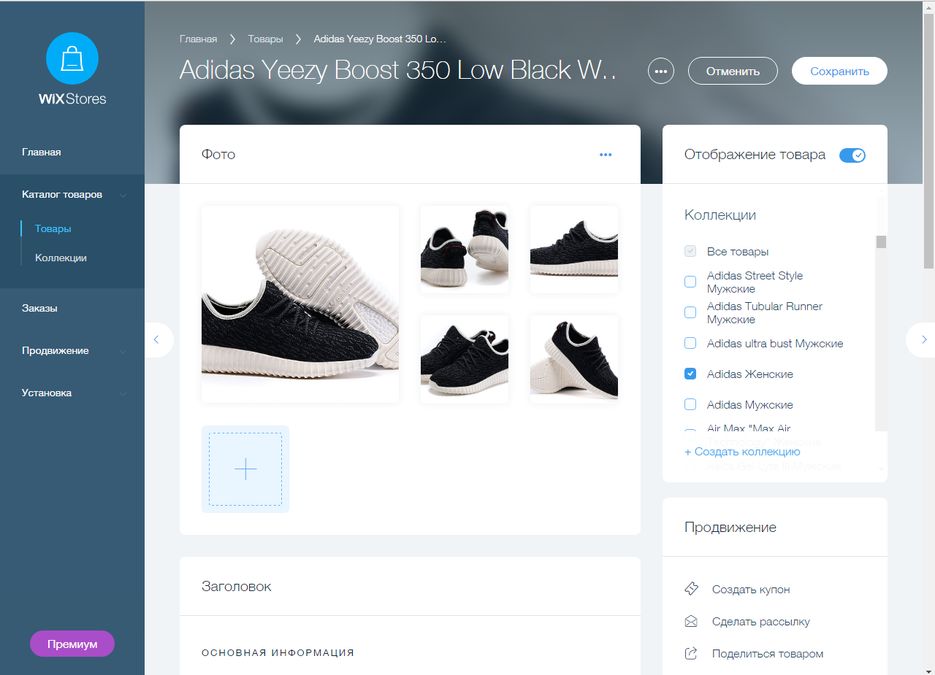This screenshot has height=675, width=935.
Task: Add a new photo with plus tile
Action: tap(245, 469)
